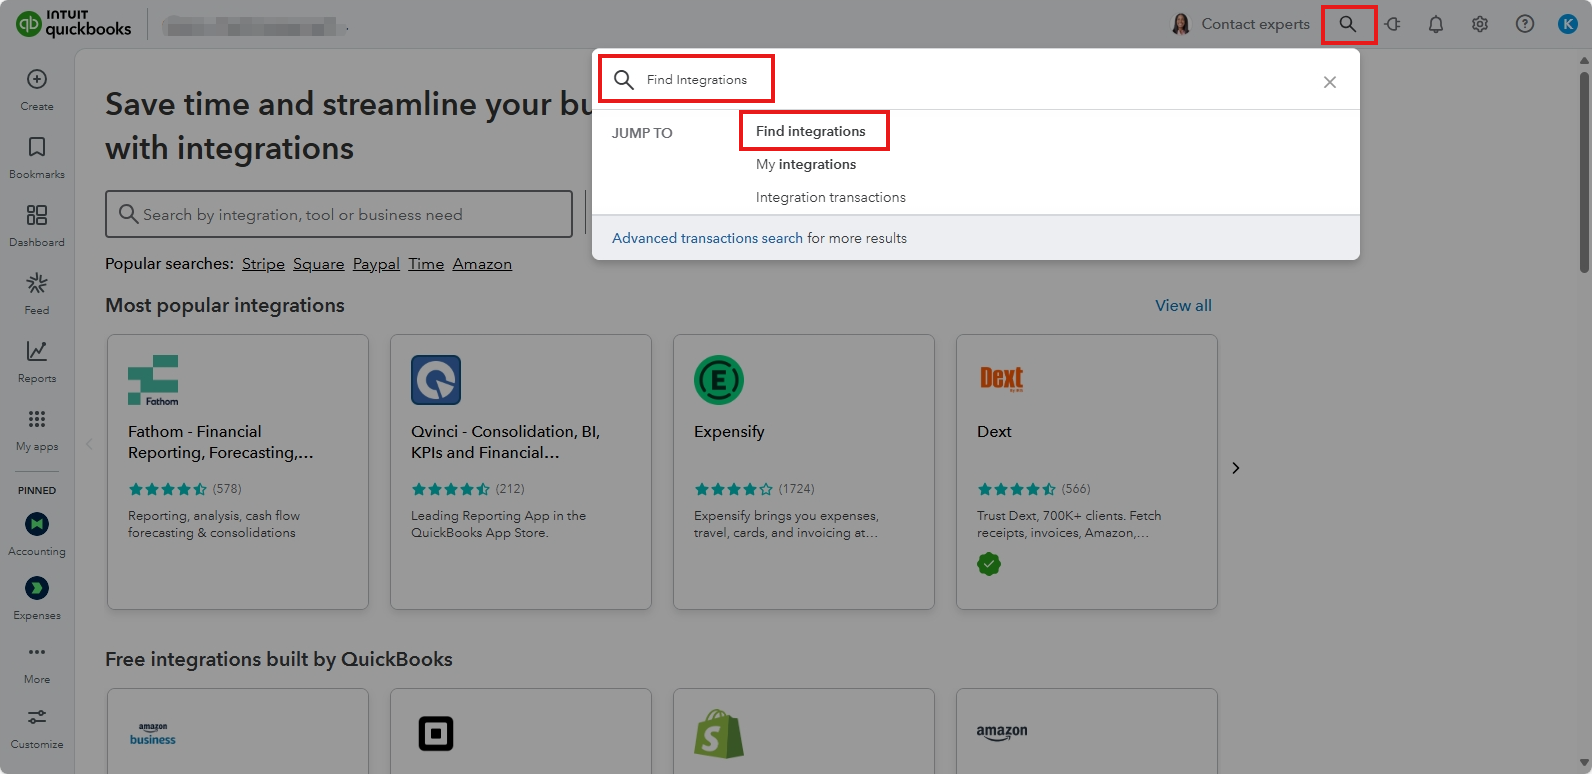
Task: Click Time popular search
Action: coord(426,264)
